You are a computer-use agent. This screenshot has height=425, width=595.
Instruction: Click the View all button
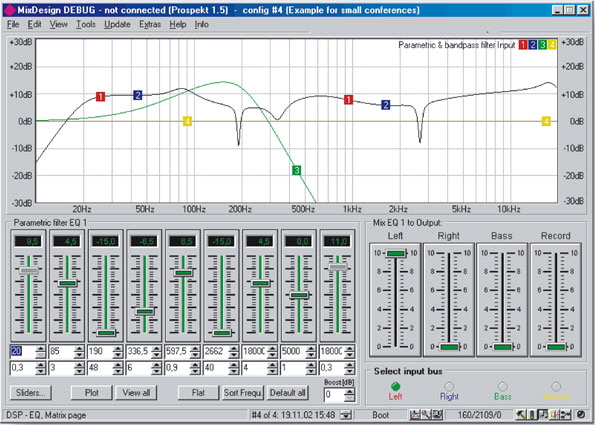coord(136,393)
